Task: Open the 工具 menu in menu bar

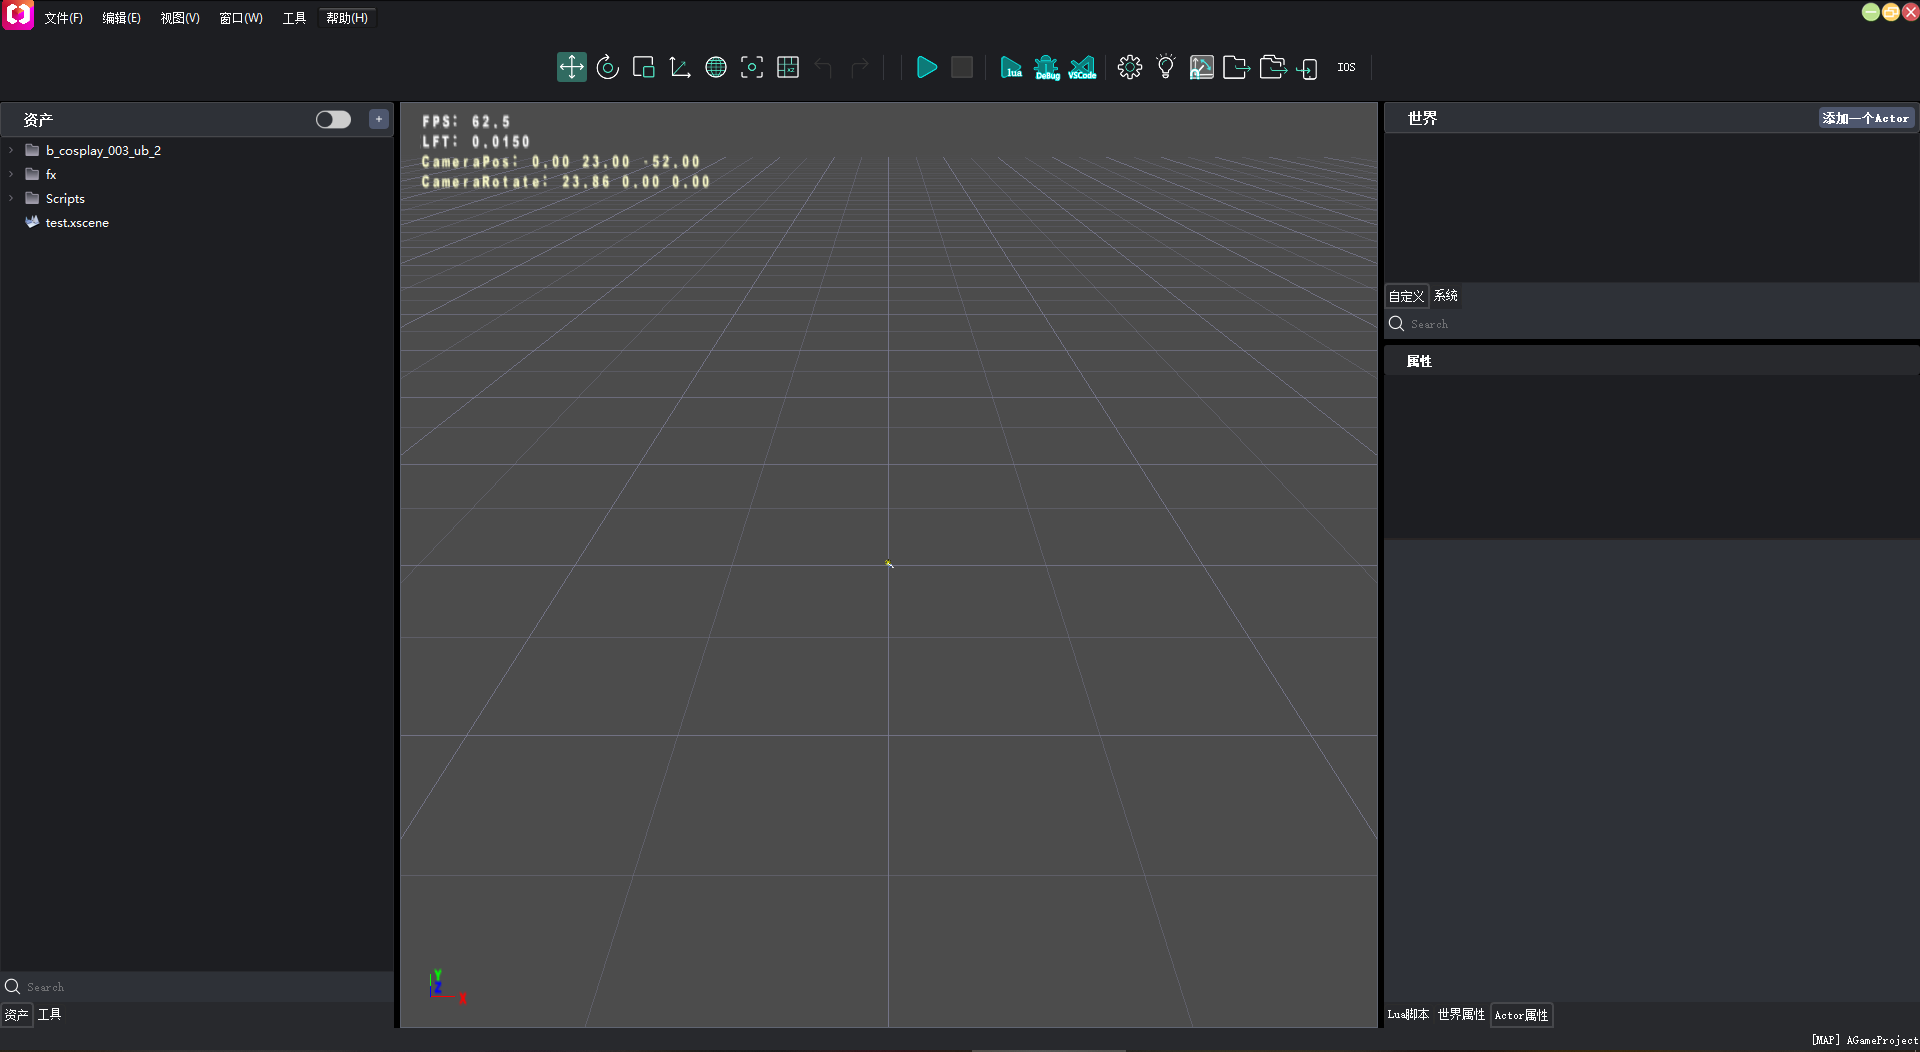Action: click(x=294, y=18)
